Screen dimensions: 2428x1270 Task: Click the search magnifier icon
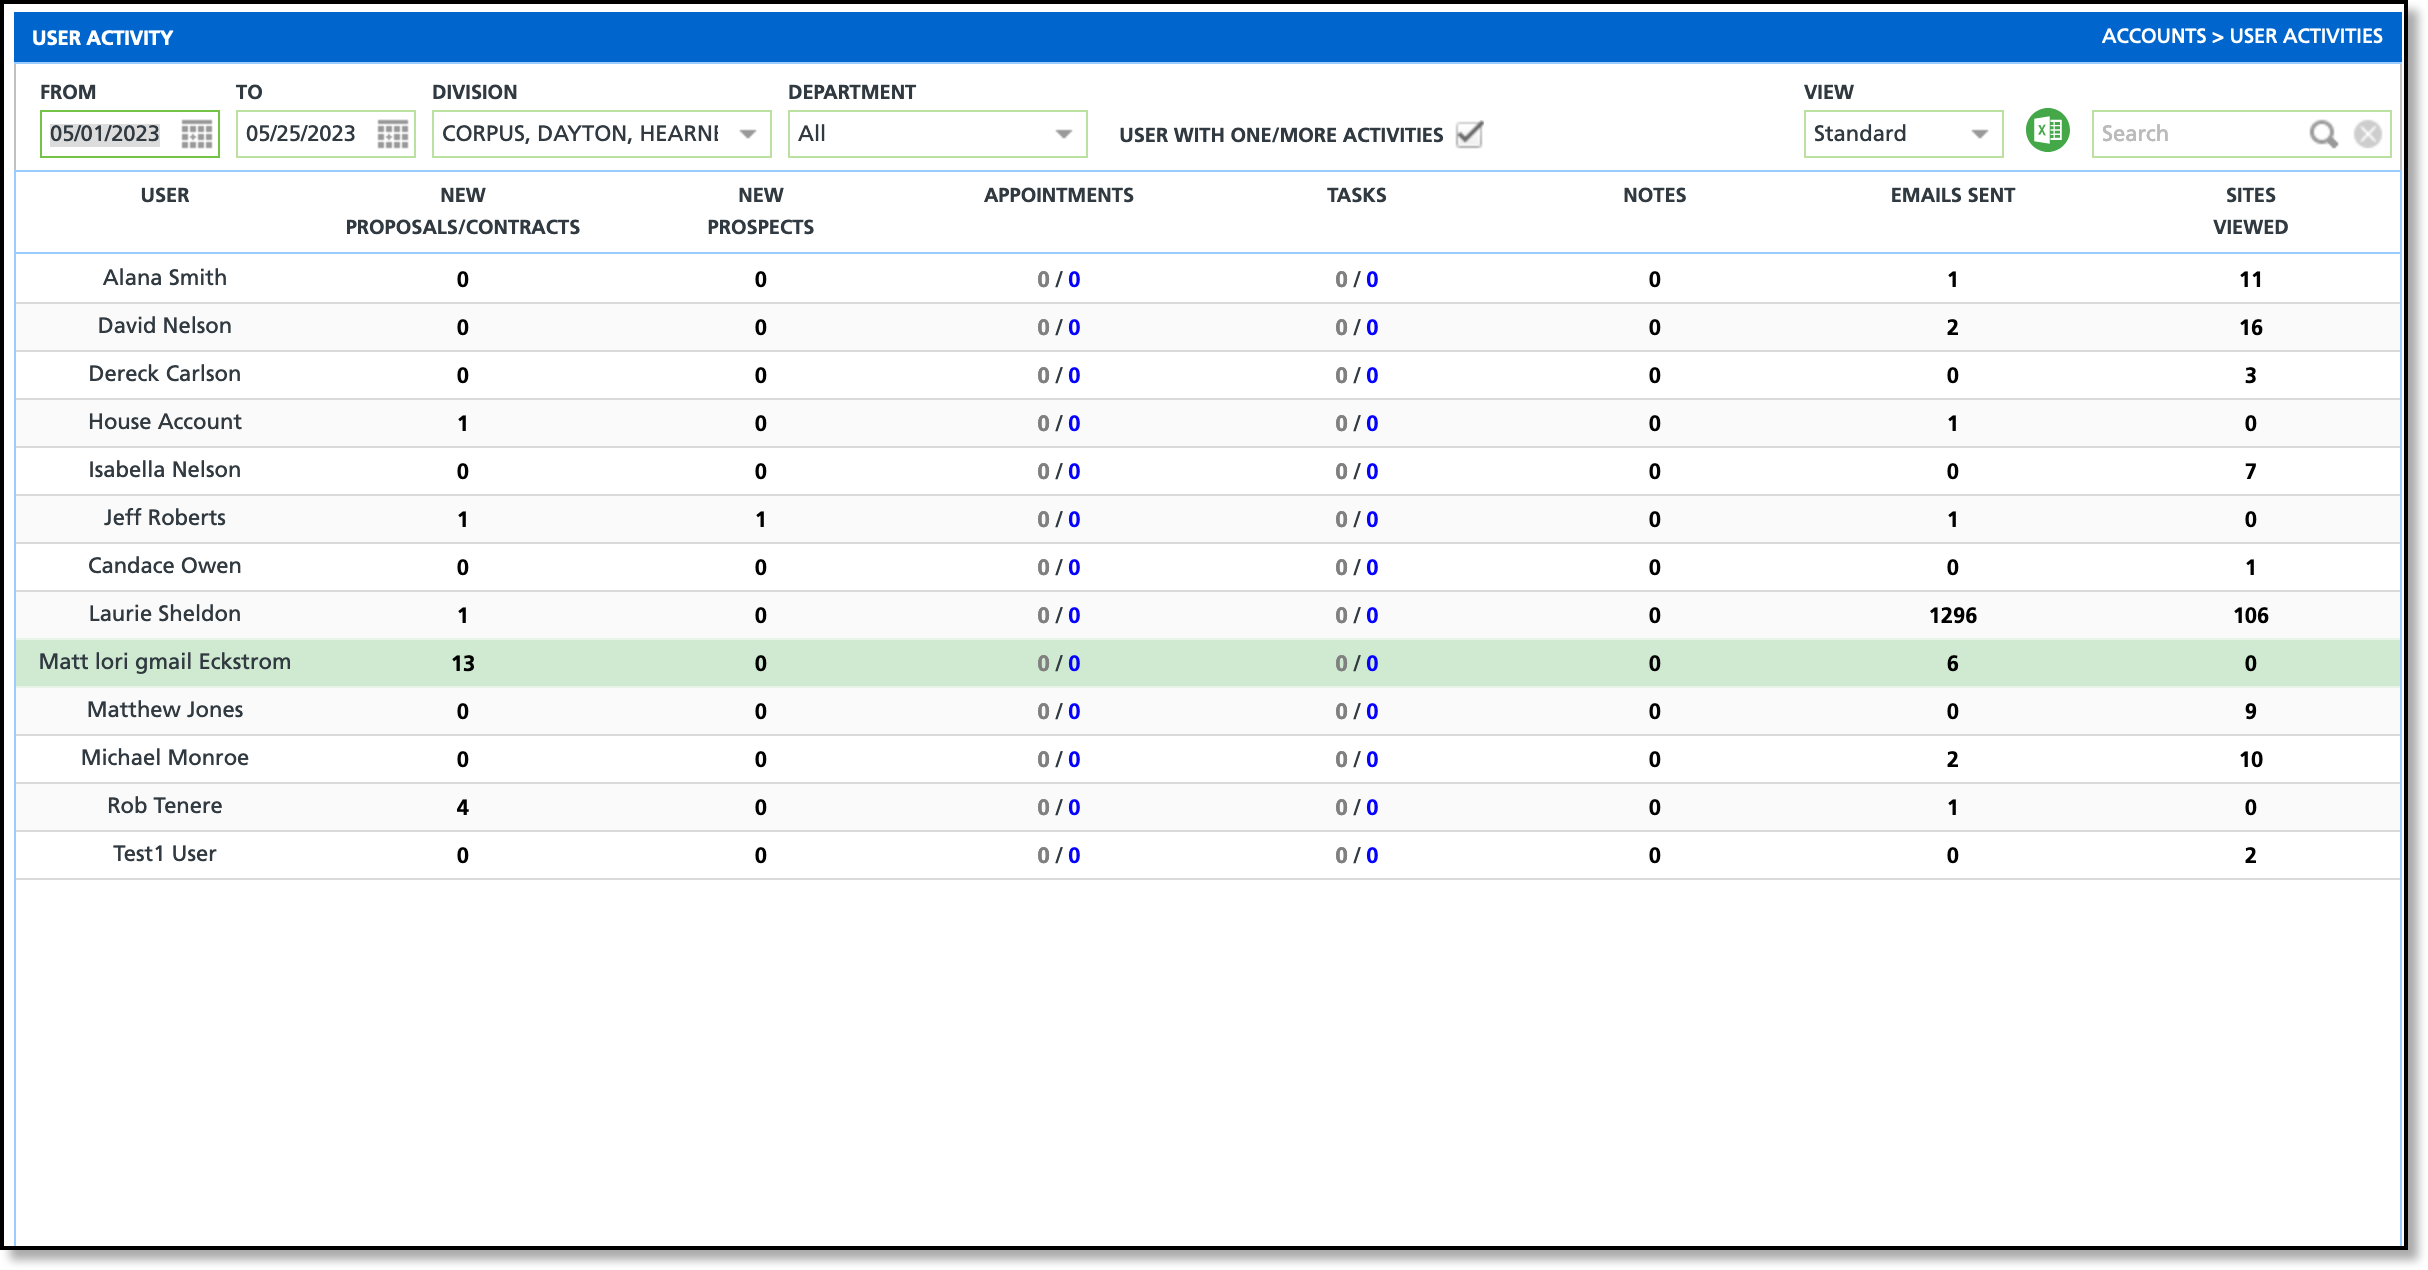(x=2323, y=134)
